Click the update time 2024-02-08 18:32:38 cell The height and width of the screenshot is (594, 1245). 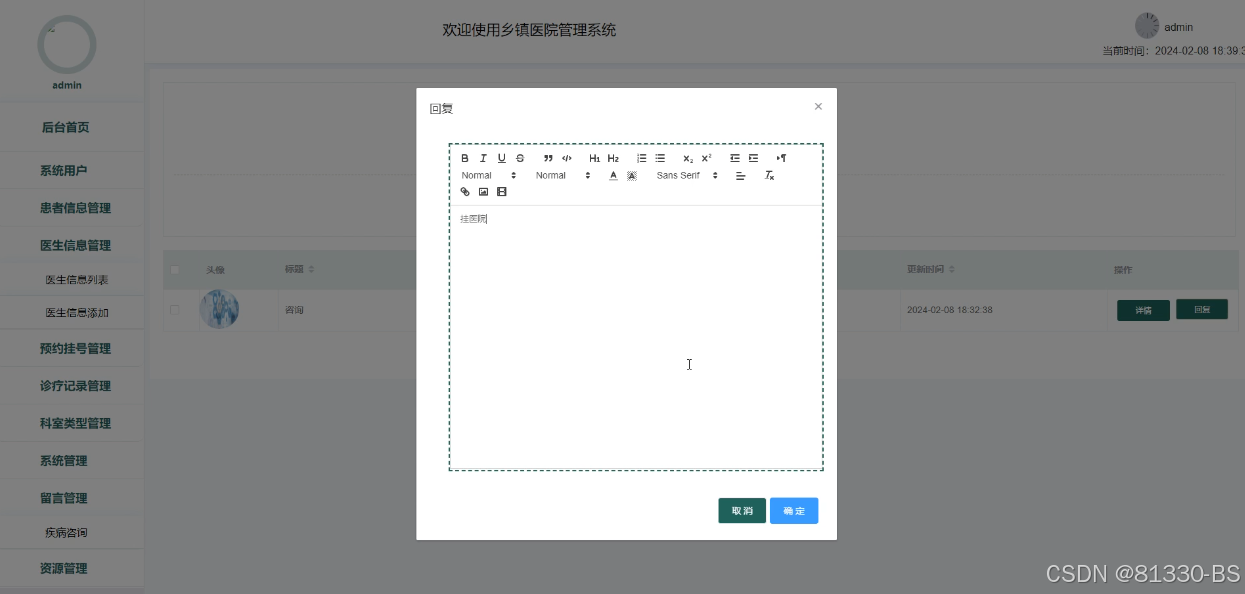[x=949, y=310]
